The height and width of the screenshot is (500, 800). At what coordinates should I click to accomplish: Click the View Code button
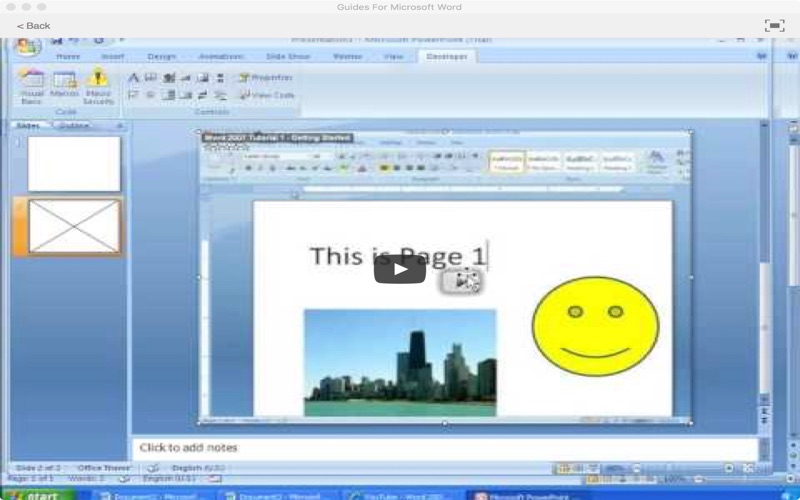click(x=267, y=95)
